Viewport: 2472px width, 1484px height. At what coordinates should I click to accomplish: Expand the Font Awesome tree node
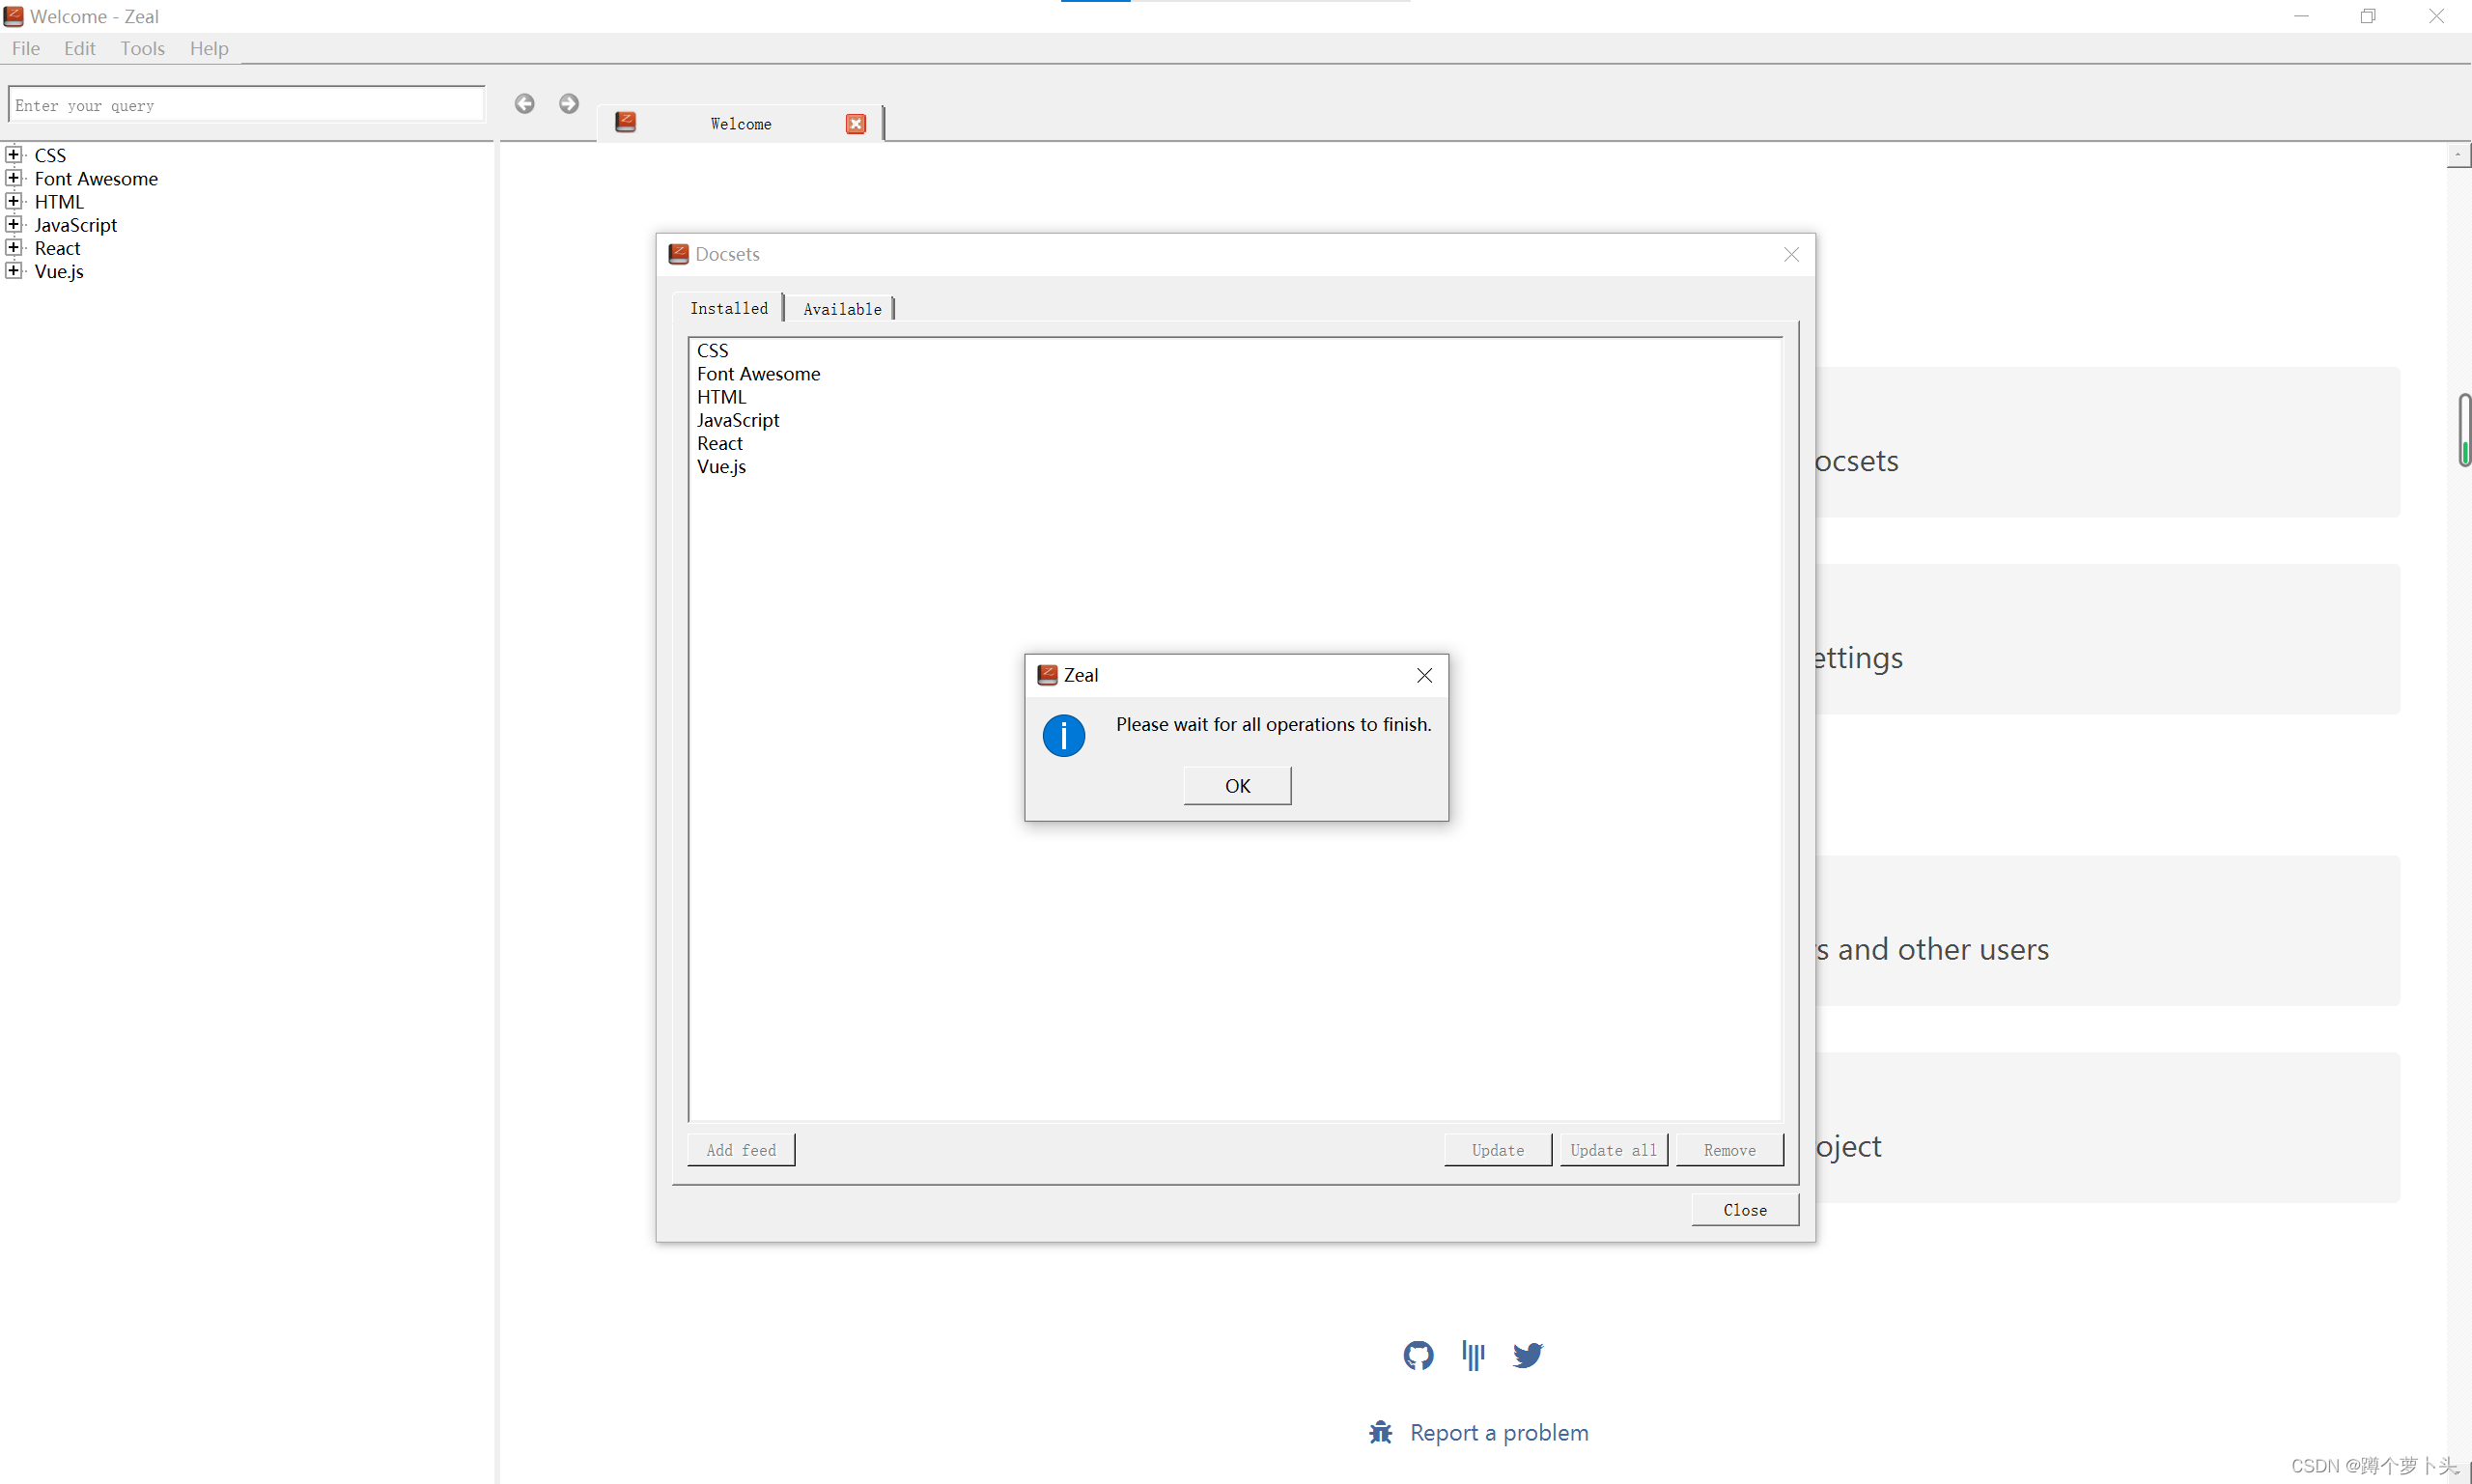coord(13,178)
